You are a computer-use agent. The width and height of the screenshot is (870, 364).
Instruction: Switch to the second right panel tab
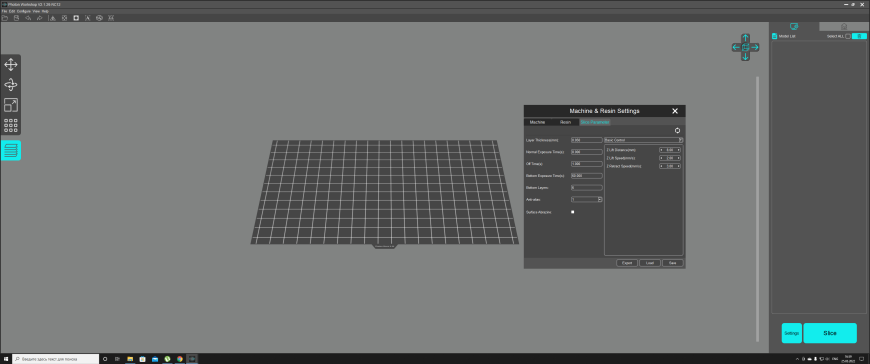click(844, 26)
